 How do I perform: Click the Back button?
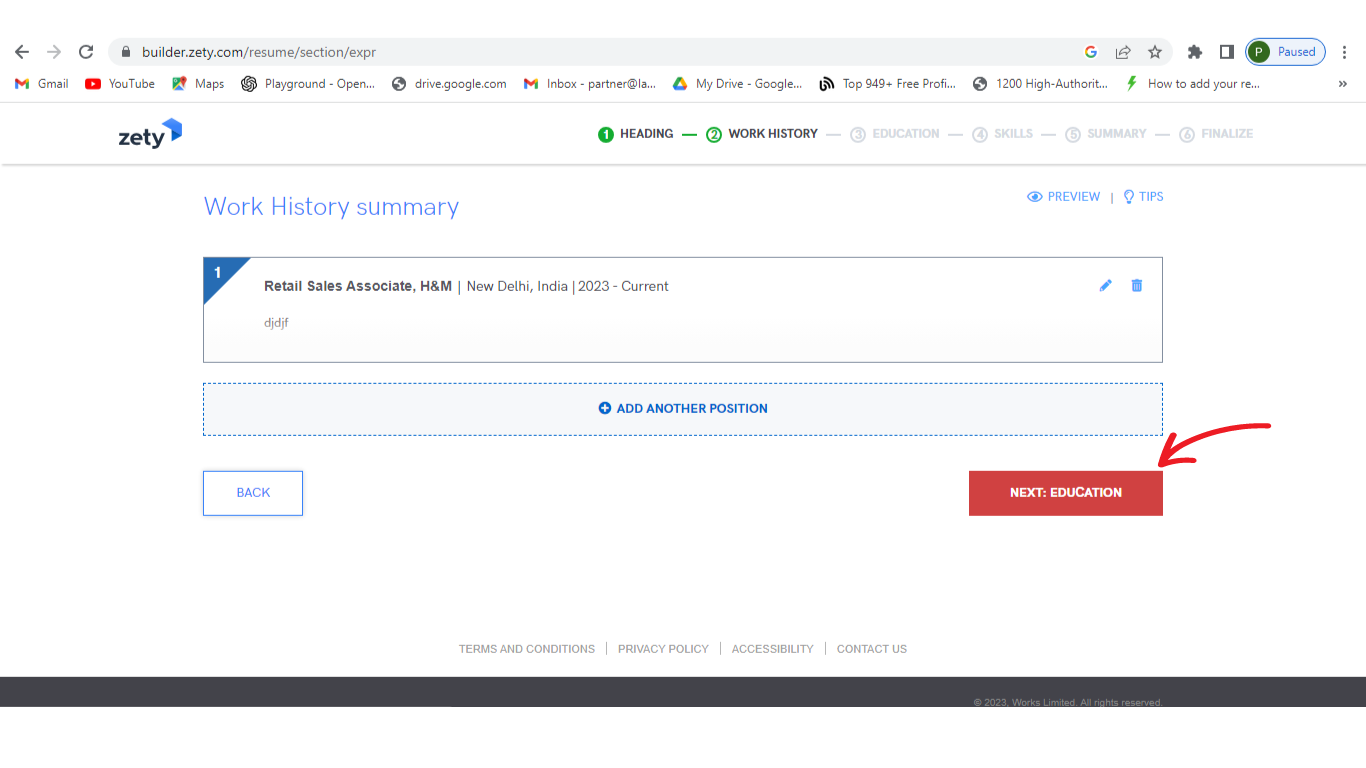tap(253, 493)
